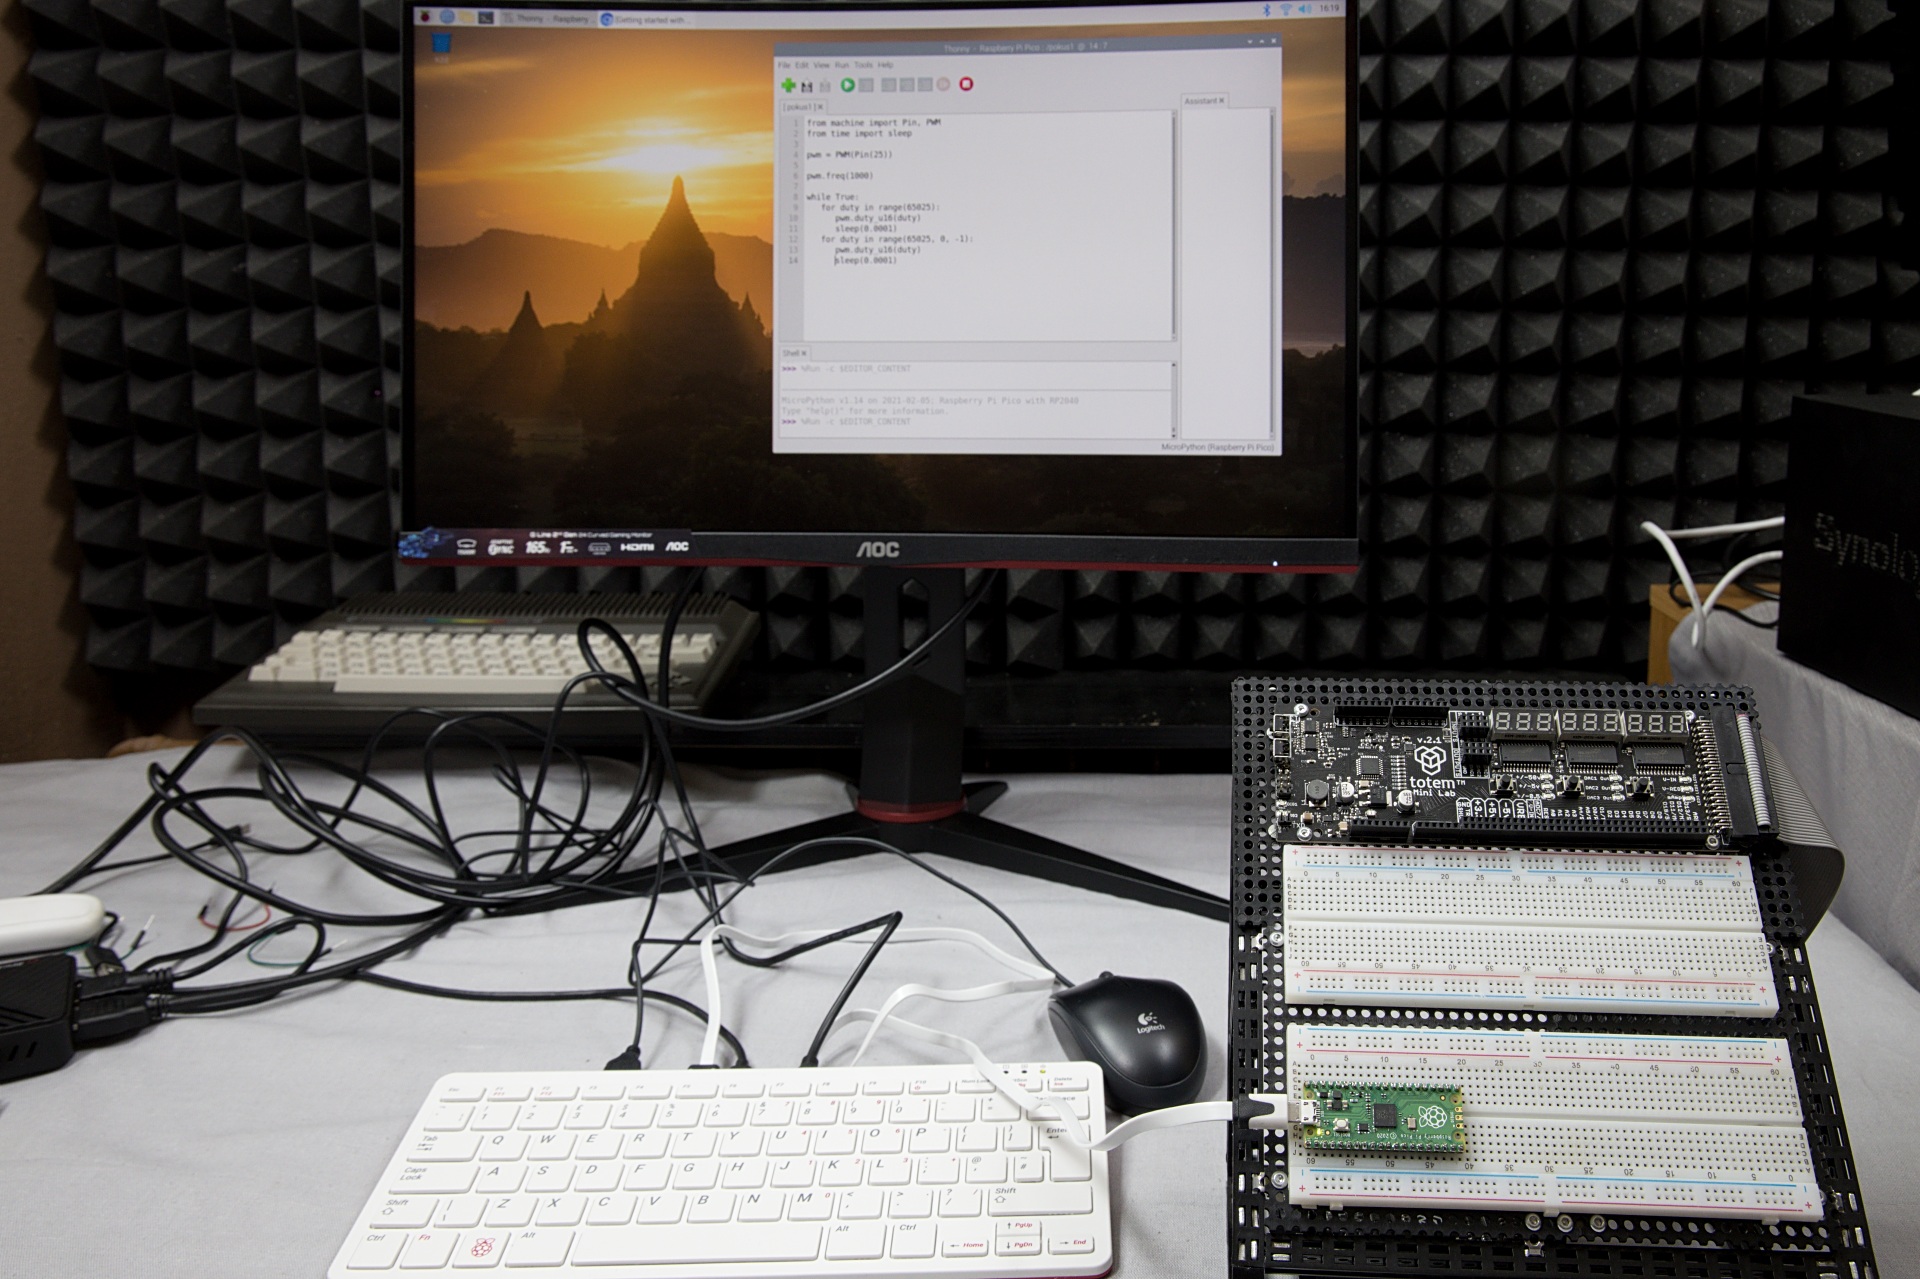Open the File menu in Thonny
1920x1279 pixels.
[784, 65]
